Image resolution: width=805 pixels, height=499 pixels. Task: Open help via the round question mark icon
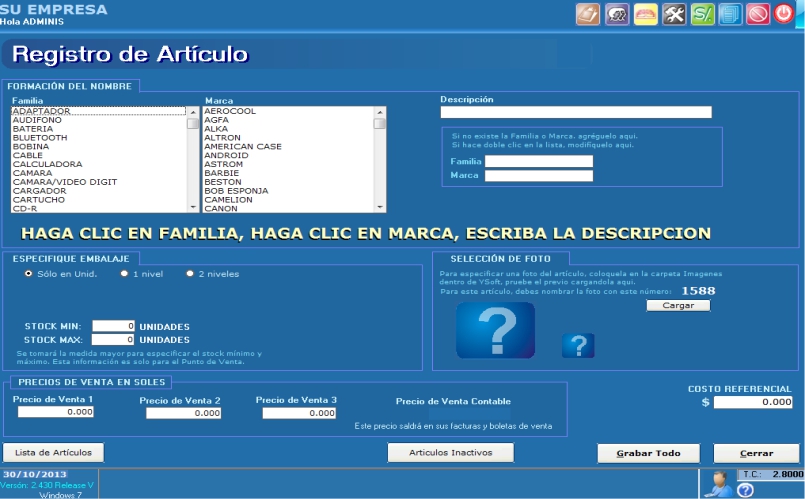tap(745, 490)
